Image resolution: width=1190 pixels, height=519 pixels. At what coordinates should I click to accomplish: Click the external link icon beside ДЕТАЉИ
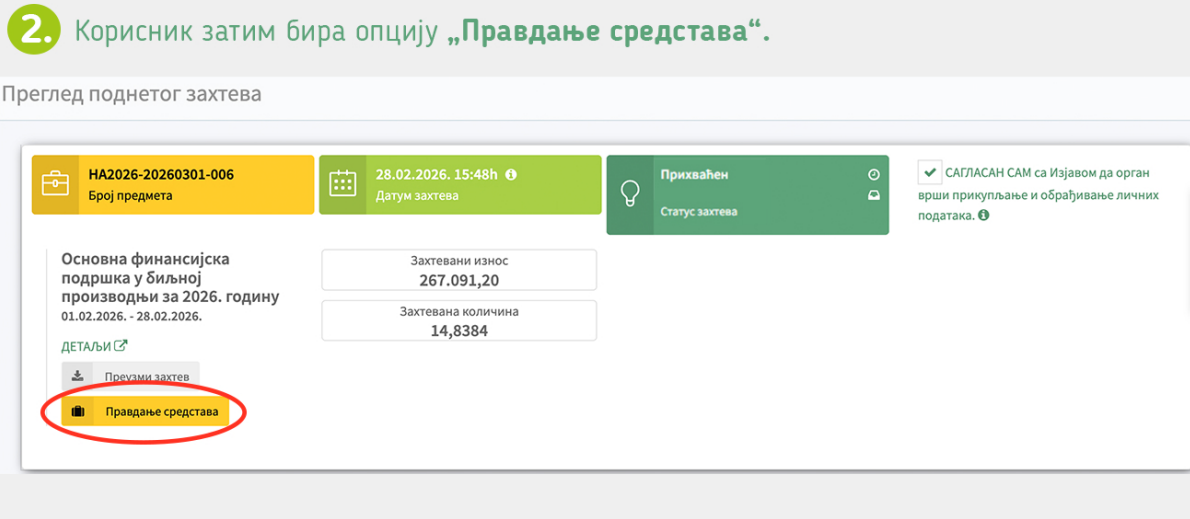pos(121,346)
